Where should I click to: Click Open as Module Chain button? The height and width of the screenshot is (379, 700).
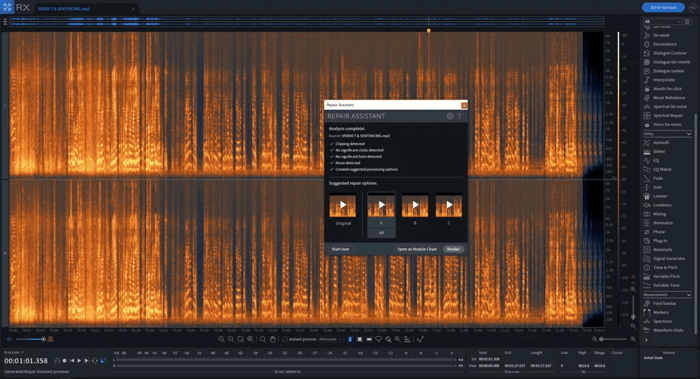coord(417,249)
